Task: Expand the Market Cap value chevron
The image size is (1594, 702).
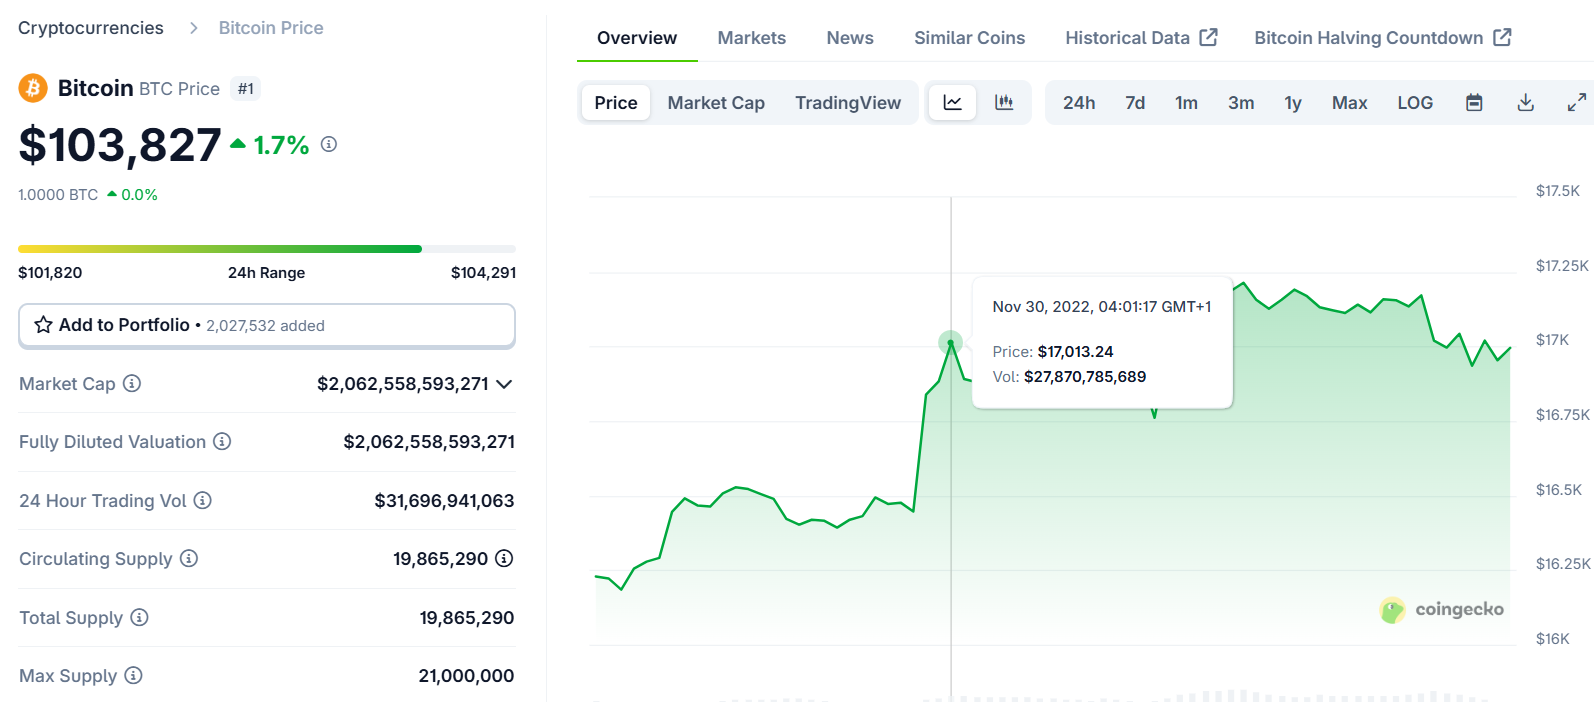Action: (504, 385)
